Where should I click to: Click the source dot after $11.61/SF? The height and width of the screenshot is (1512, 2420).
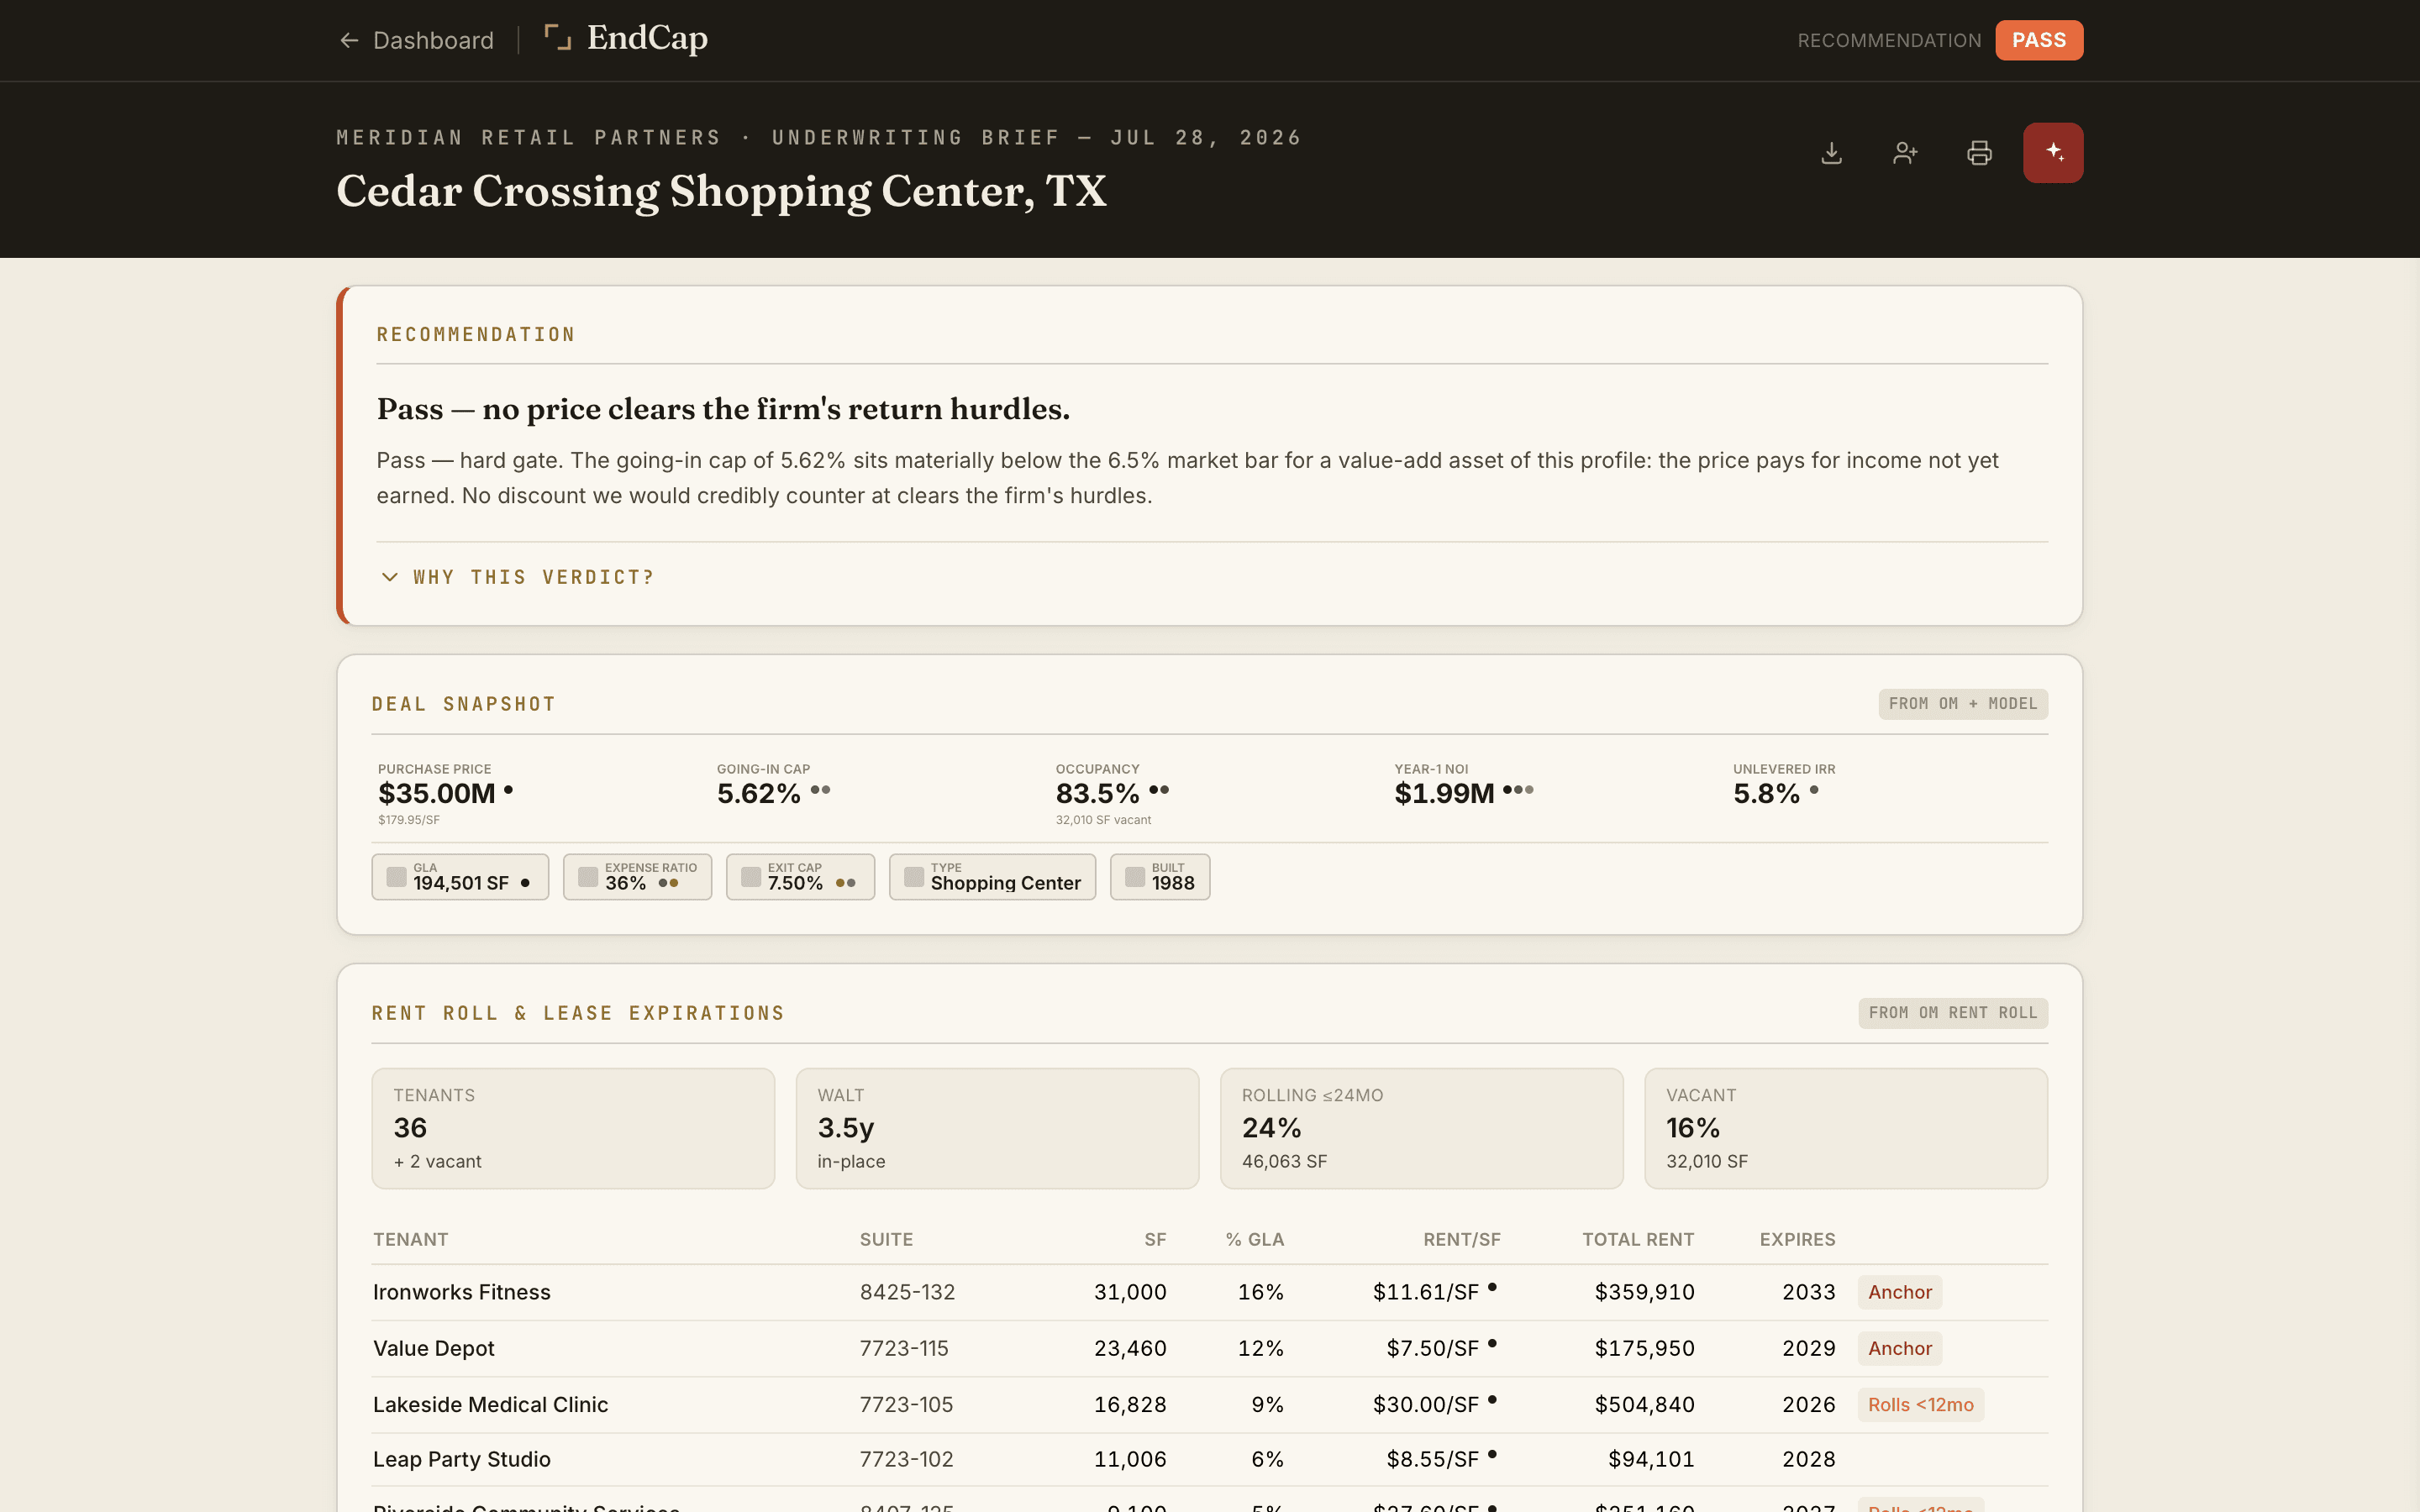1492,1288
